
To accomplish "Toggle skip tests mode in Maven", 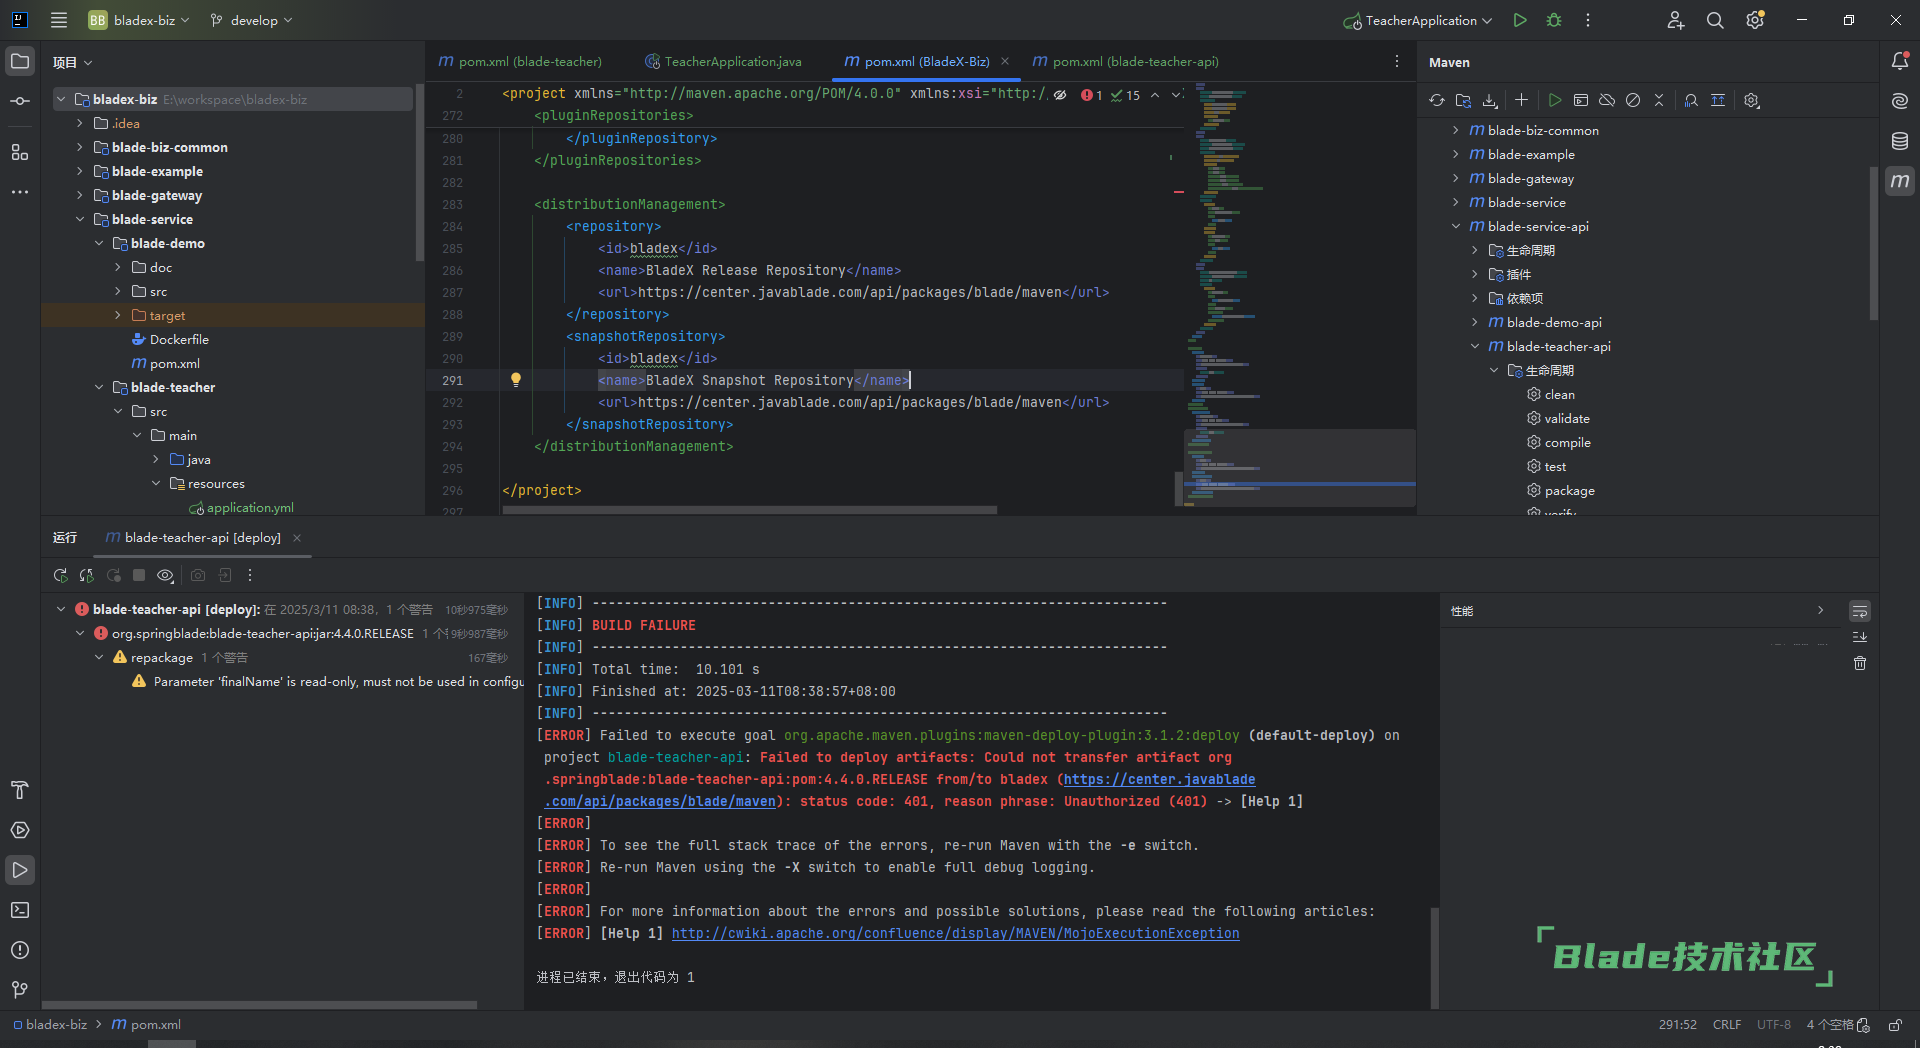I will (1633, 100).
